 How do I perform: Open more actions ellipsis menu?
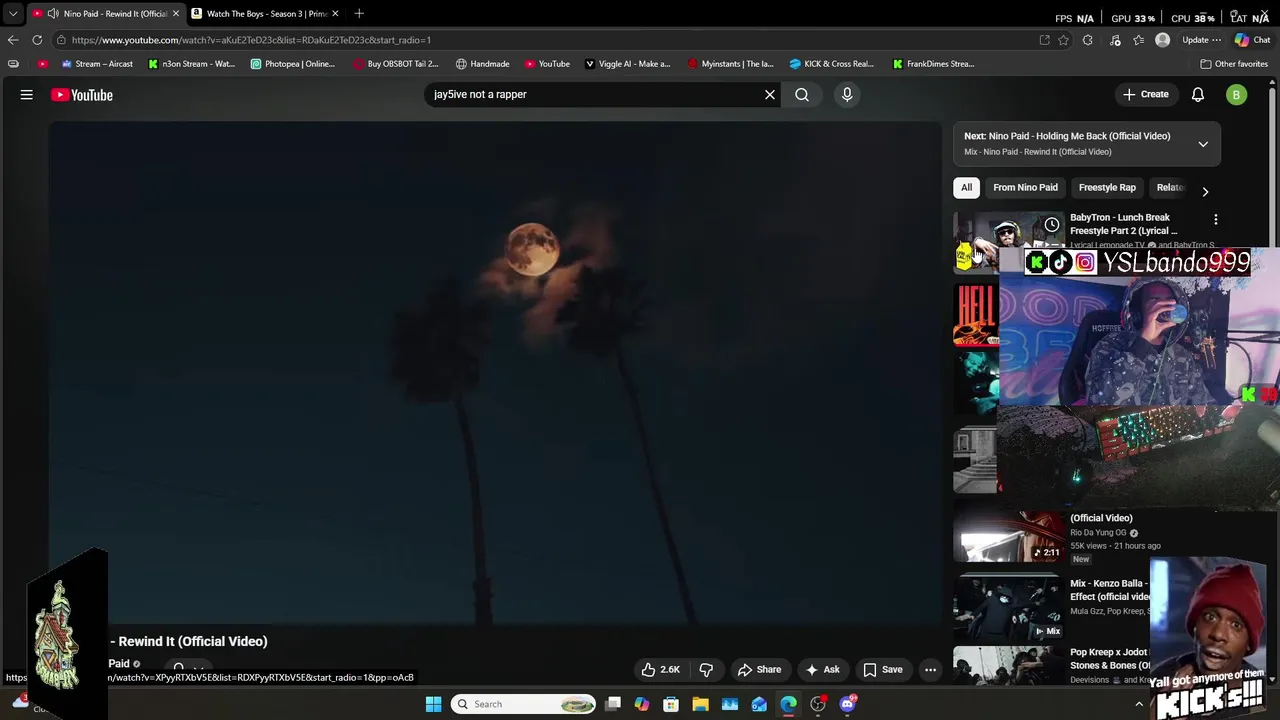click(x=930, y=670)
